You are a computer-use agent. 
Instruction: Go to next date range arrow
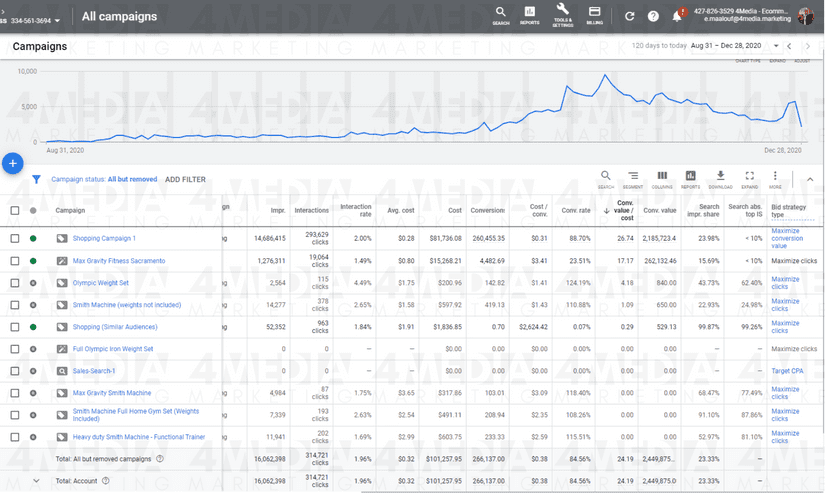tap(808, 46)
